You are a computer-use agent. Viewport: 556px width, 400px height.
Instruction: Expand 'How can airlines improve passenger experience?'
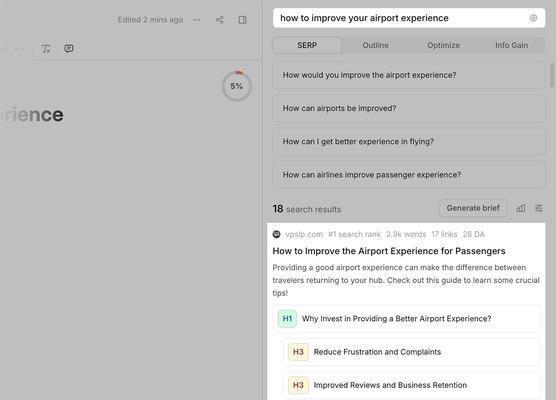(x=409, y=175)
